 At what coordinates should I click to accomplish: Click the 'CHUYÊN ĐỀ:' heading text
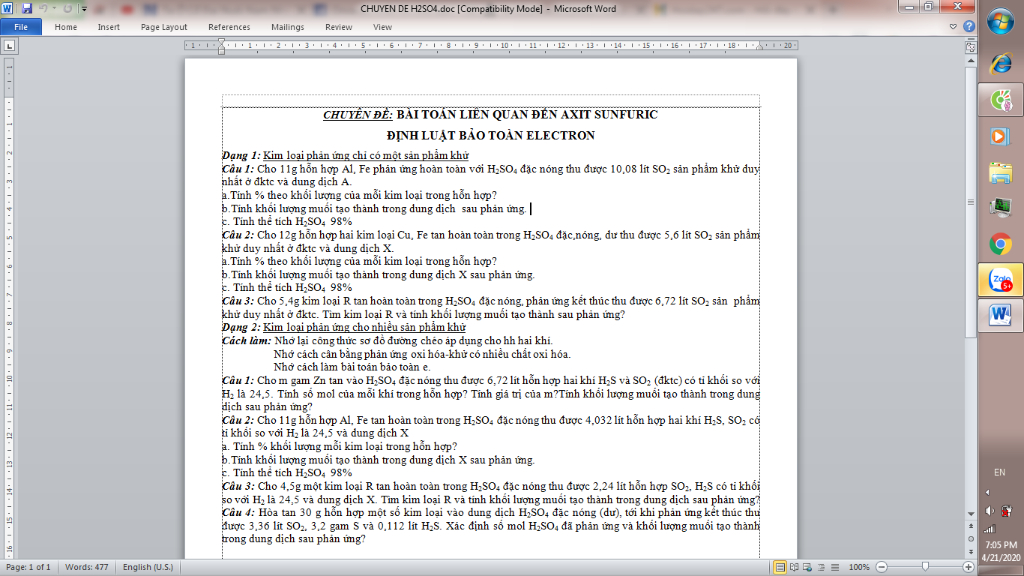pyautogui.click(x=357, y=115)
